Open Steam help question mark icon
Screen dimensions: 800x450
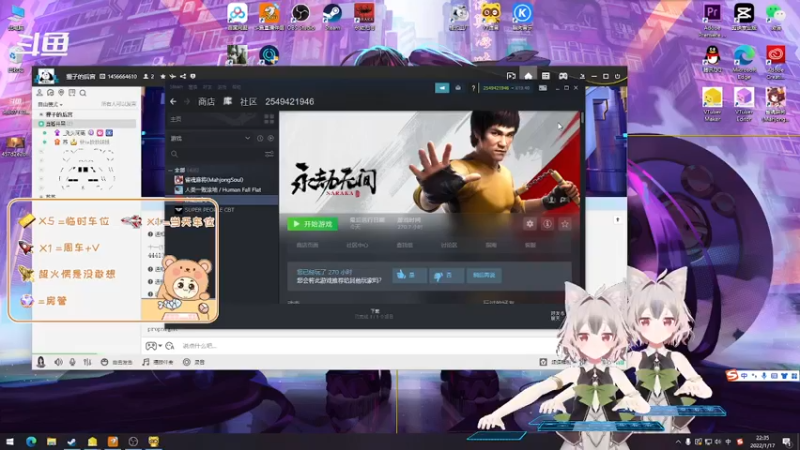pos(473,88)
